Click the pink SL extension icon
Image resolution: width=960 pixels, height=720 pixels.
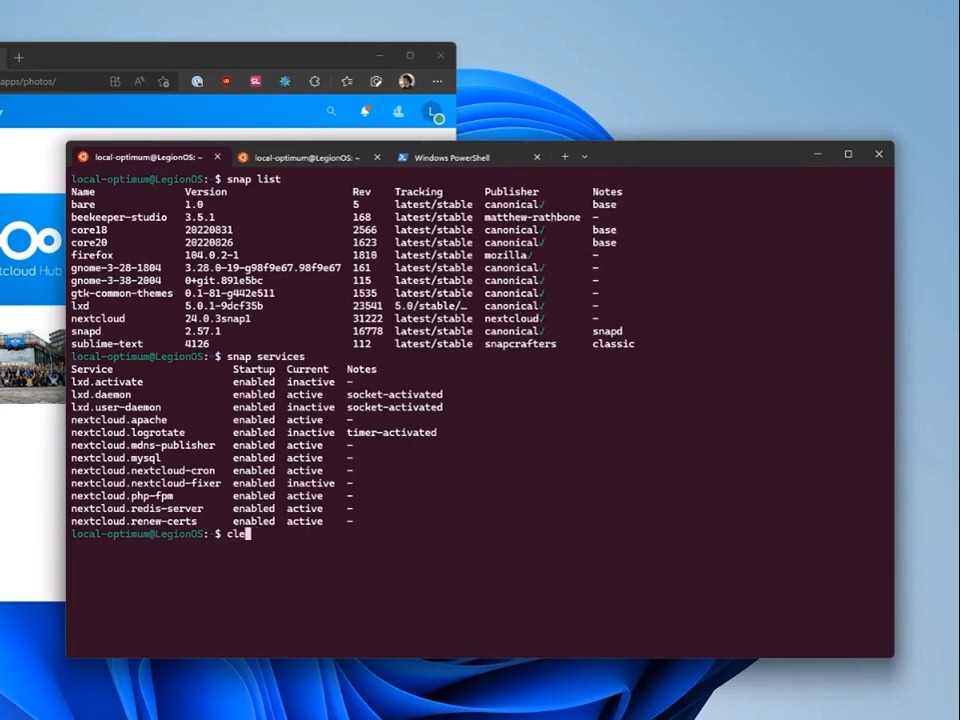pyautogui.click(x=256, y=81)
